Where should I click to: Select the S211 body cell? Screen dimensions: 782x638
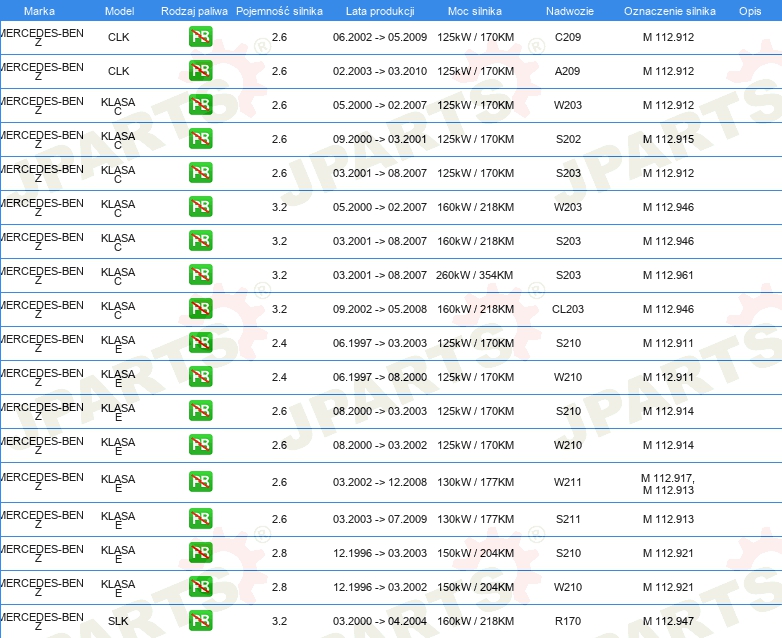(x=568, y=519)
